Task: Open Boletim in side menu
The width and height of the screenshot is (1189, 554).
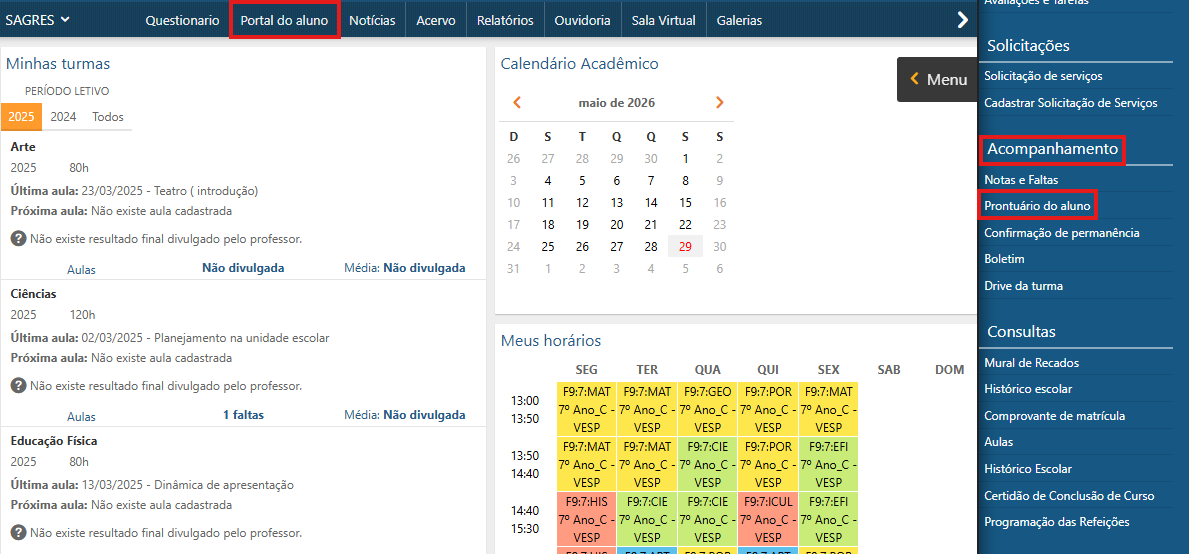Action: point(1004,259)
